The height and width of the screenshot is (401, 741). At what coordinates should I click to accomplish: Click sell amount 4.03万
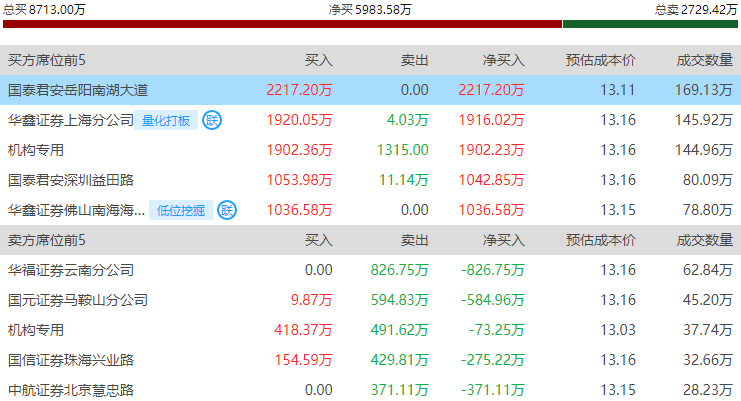(x=407, y=120)
